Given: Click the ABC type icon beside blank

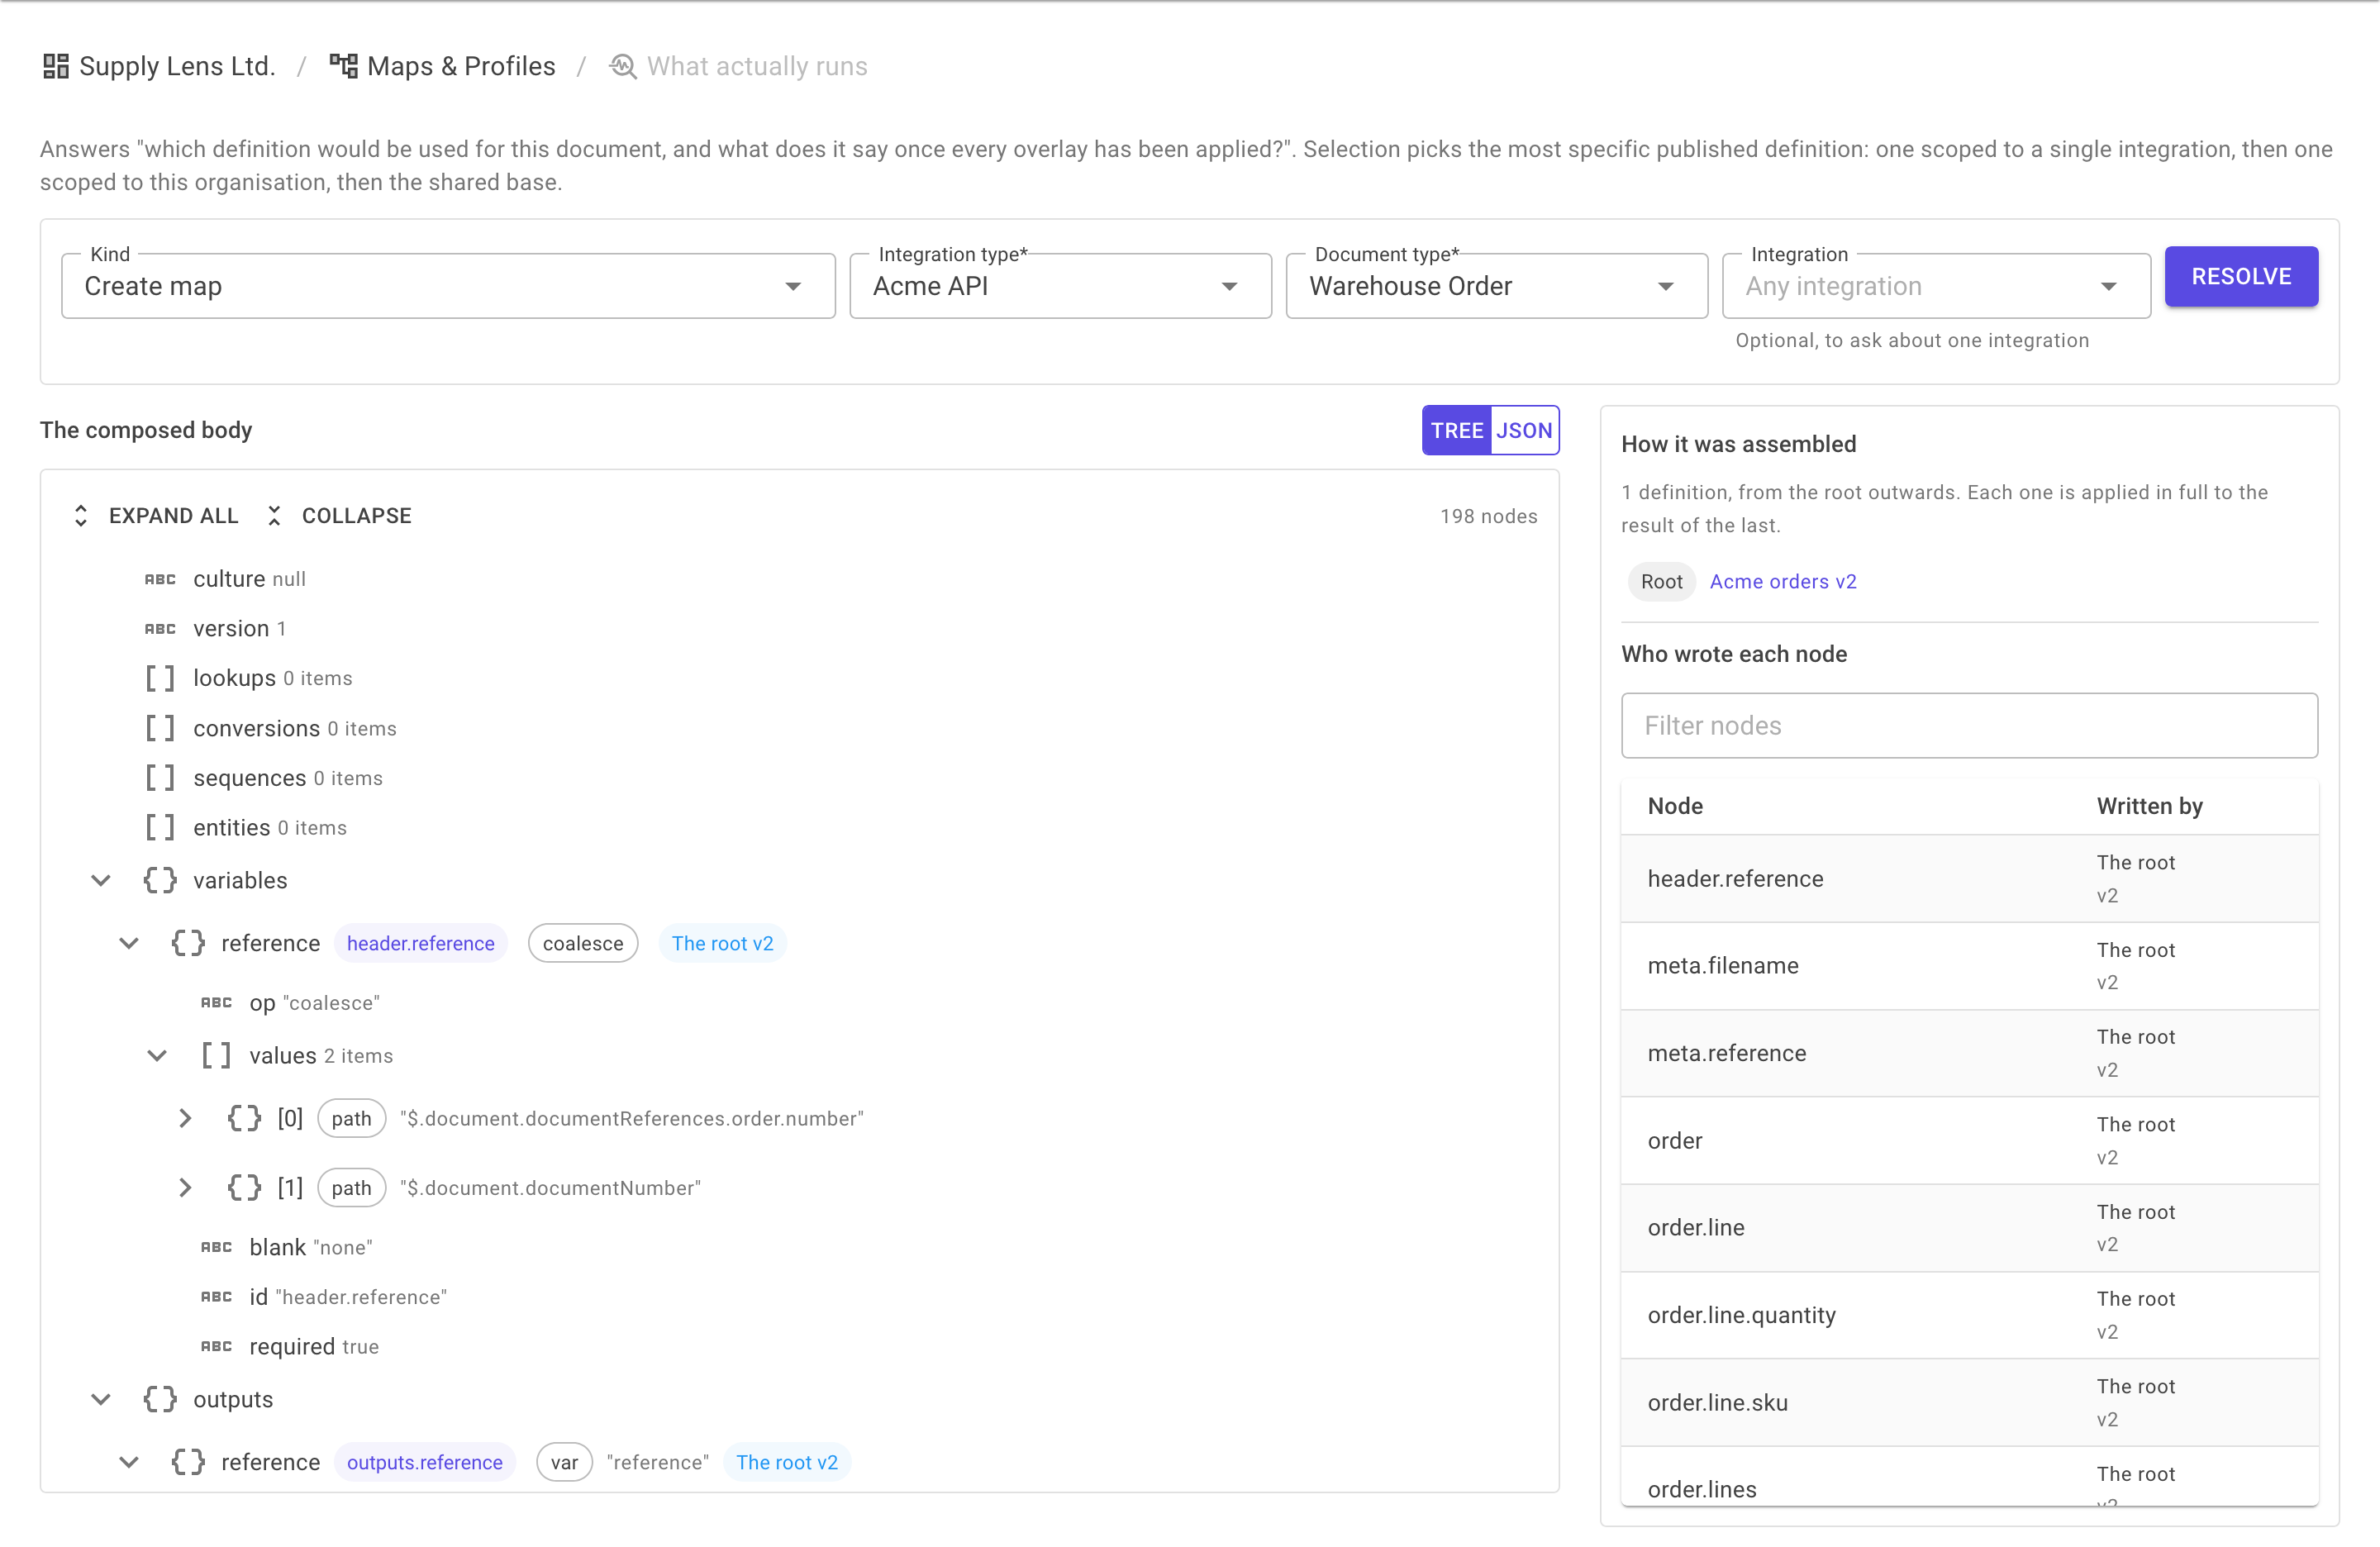Looking at the screenshot, I should pyautogui.click(x=216, y=1247).
